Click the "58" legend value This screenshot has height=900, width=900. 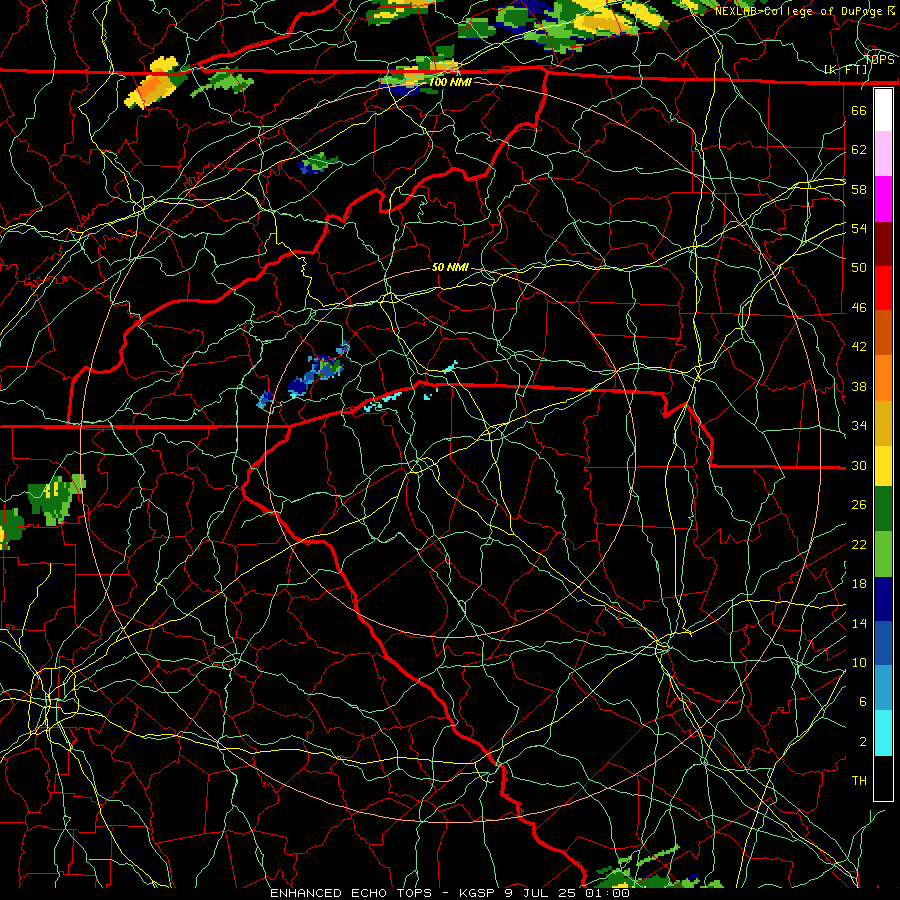(x=859, y=189)
